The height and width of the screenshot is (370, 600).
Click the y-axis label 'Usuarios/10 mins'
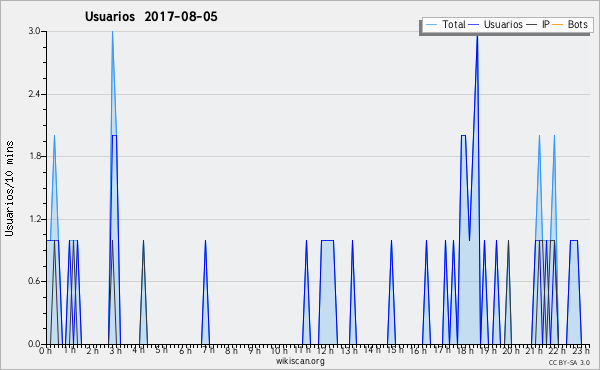(x=9, y=189)
